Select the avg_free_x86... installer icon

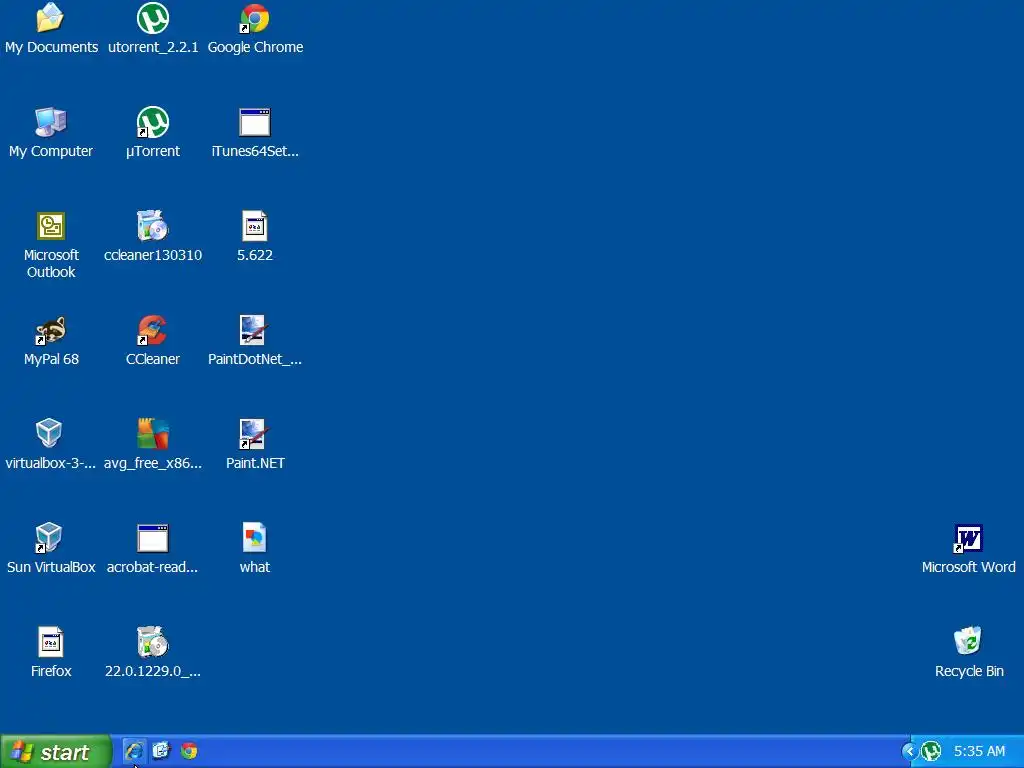click(153, 434)
